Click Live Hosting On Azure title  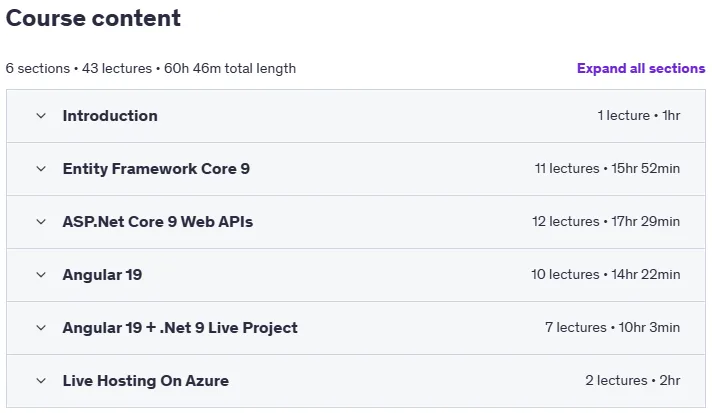[145, 381]
